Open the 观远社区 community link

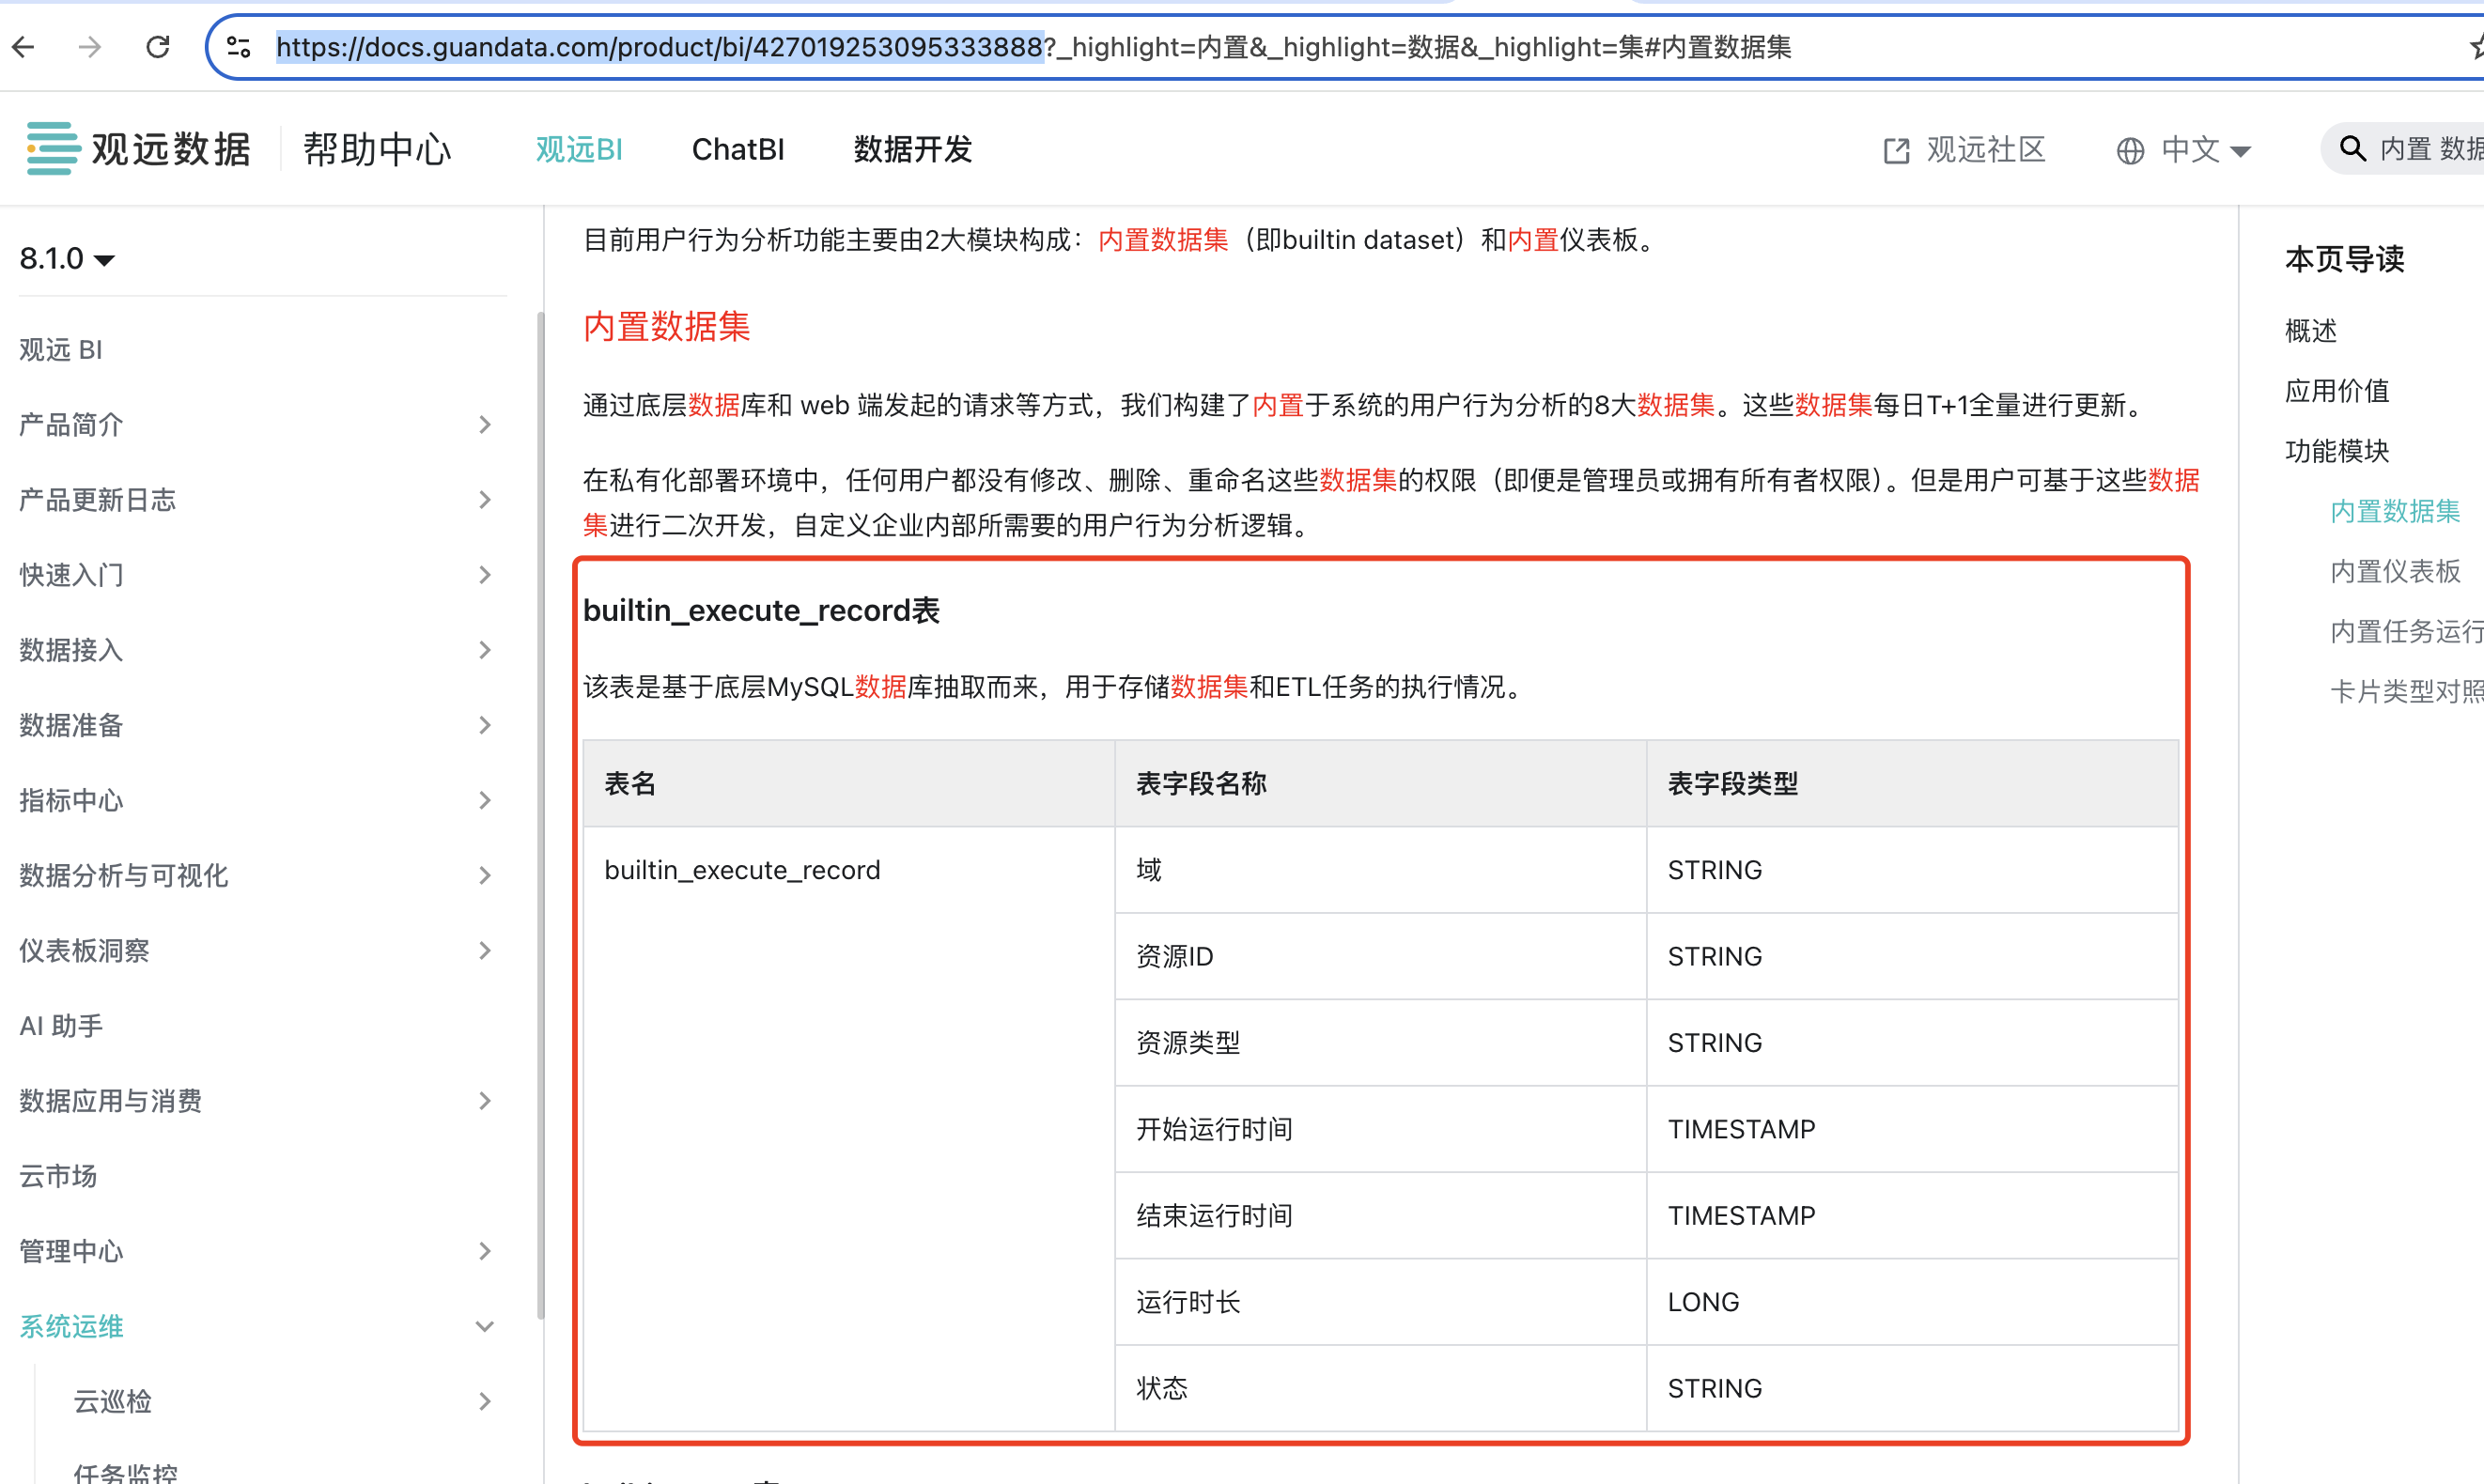point(1985,149)
